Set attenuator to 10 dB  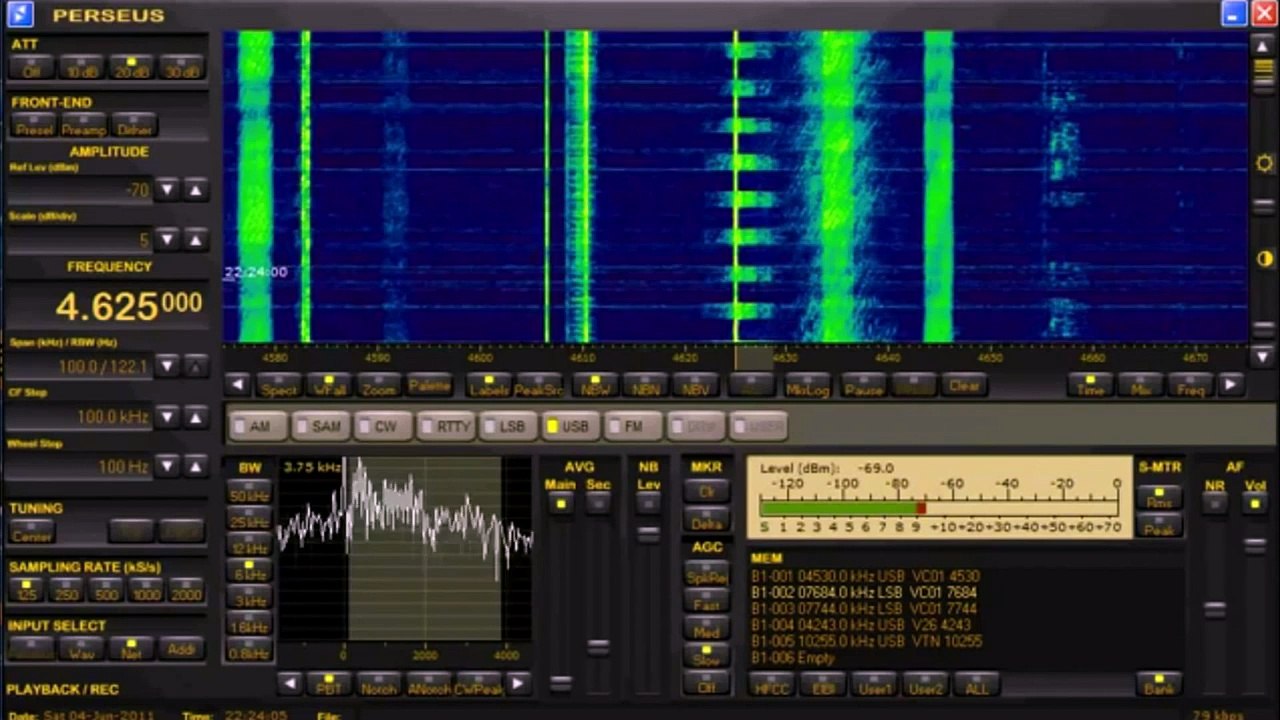click(x=81, y=69)
